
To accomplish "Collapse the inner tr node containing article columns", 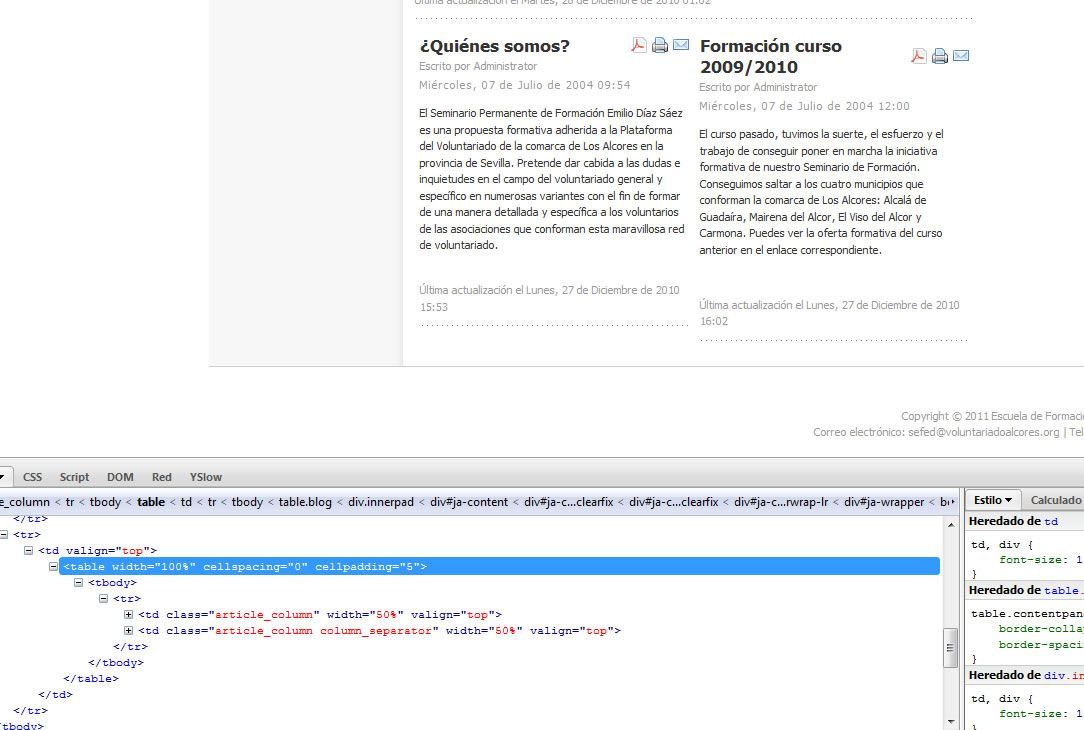I will [x=103, y=598].
